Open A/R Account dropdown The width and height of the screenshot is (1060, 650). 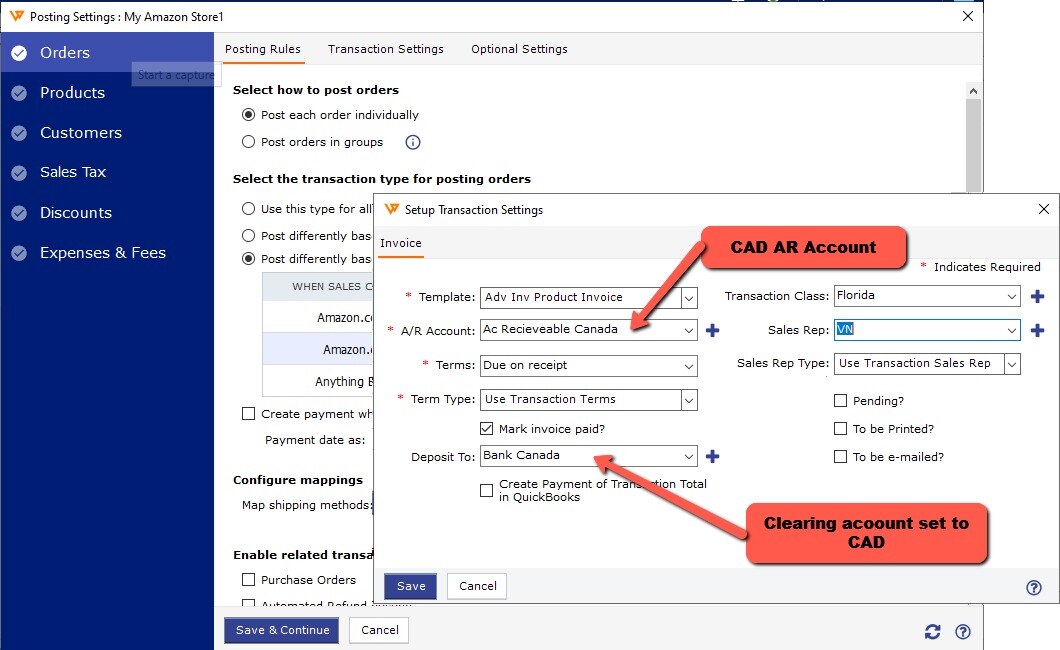point(688,330)
